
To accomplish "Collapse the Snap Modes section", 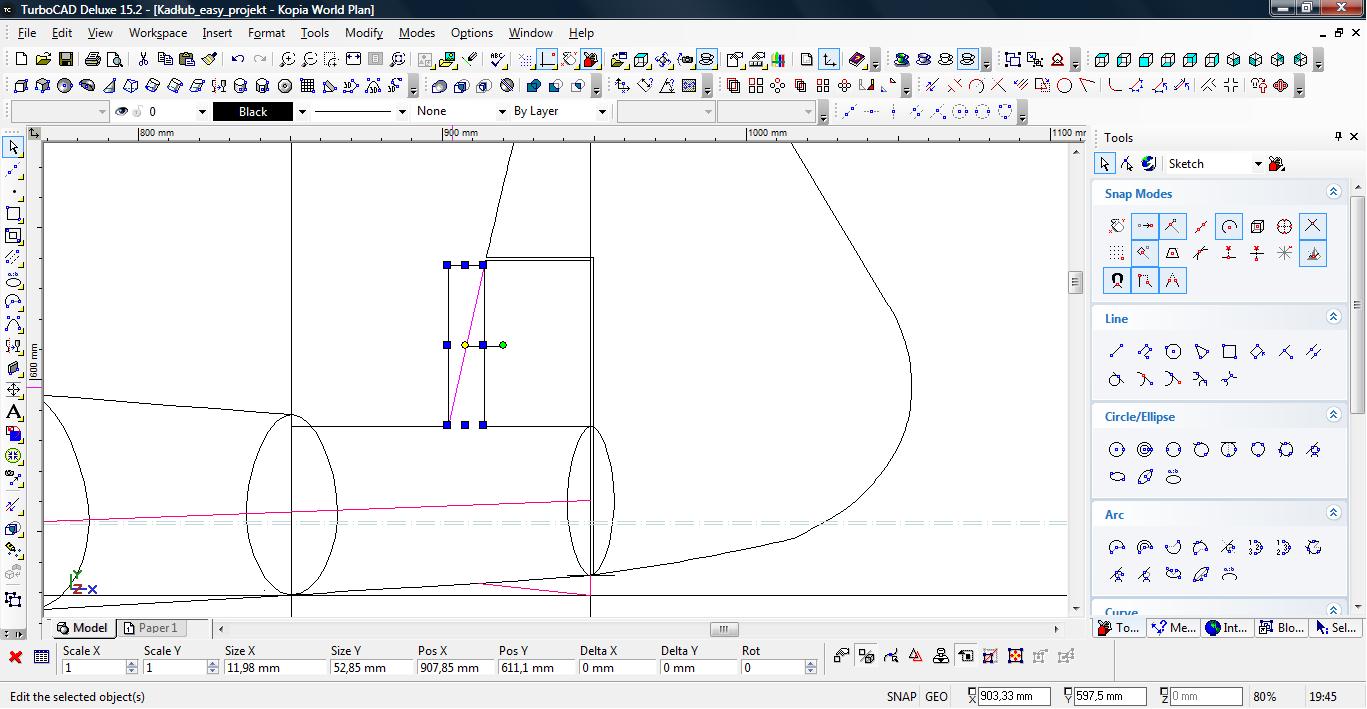I will pyautogui.click(x=1333, y=192).
